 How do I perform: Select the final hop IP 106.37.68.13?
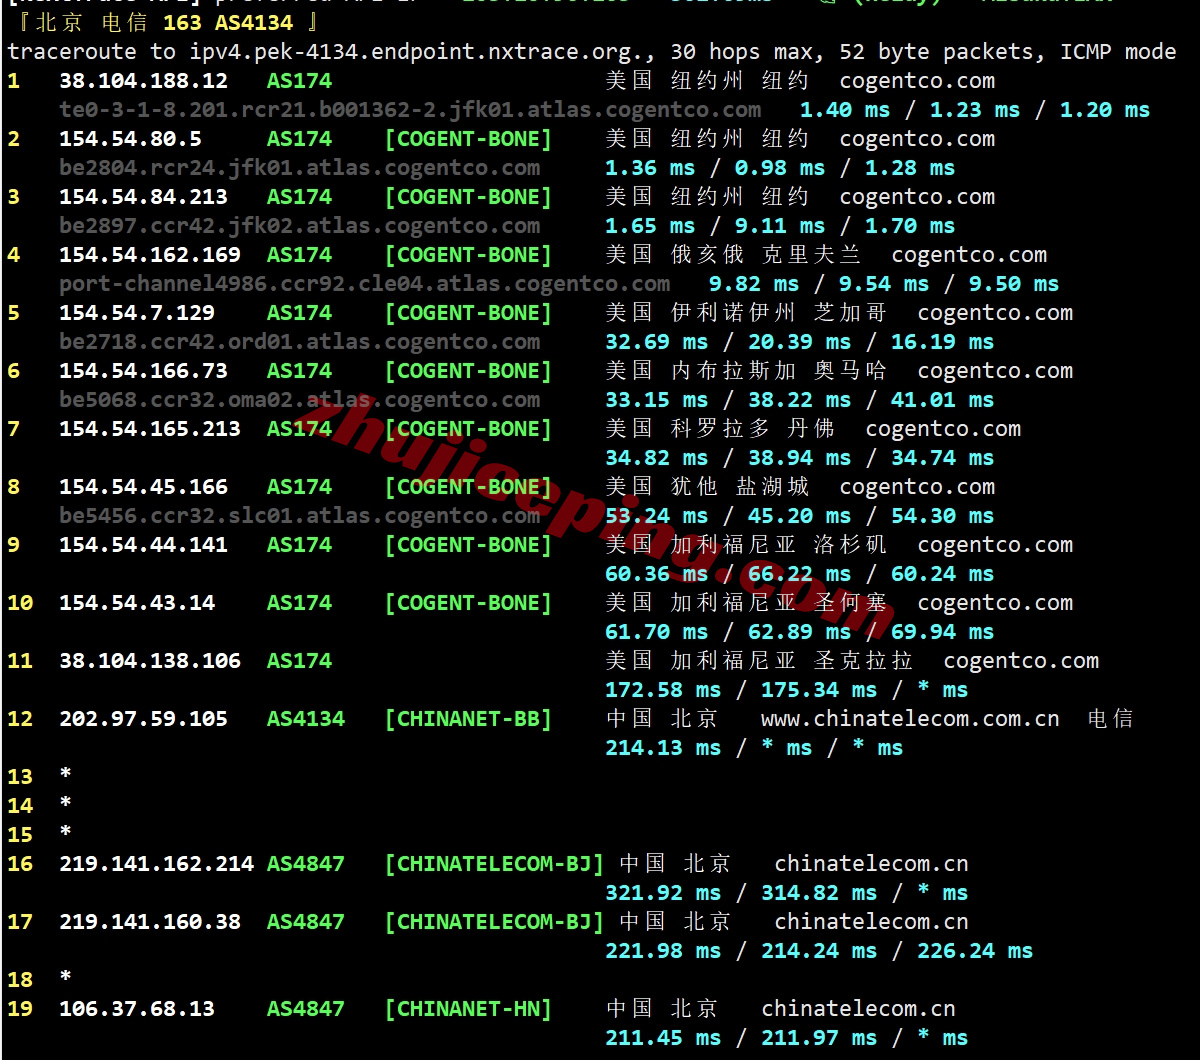[x=137, y=1009]
